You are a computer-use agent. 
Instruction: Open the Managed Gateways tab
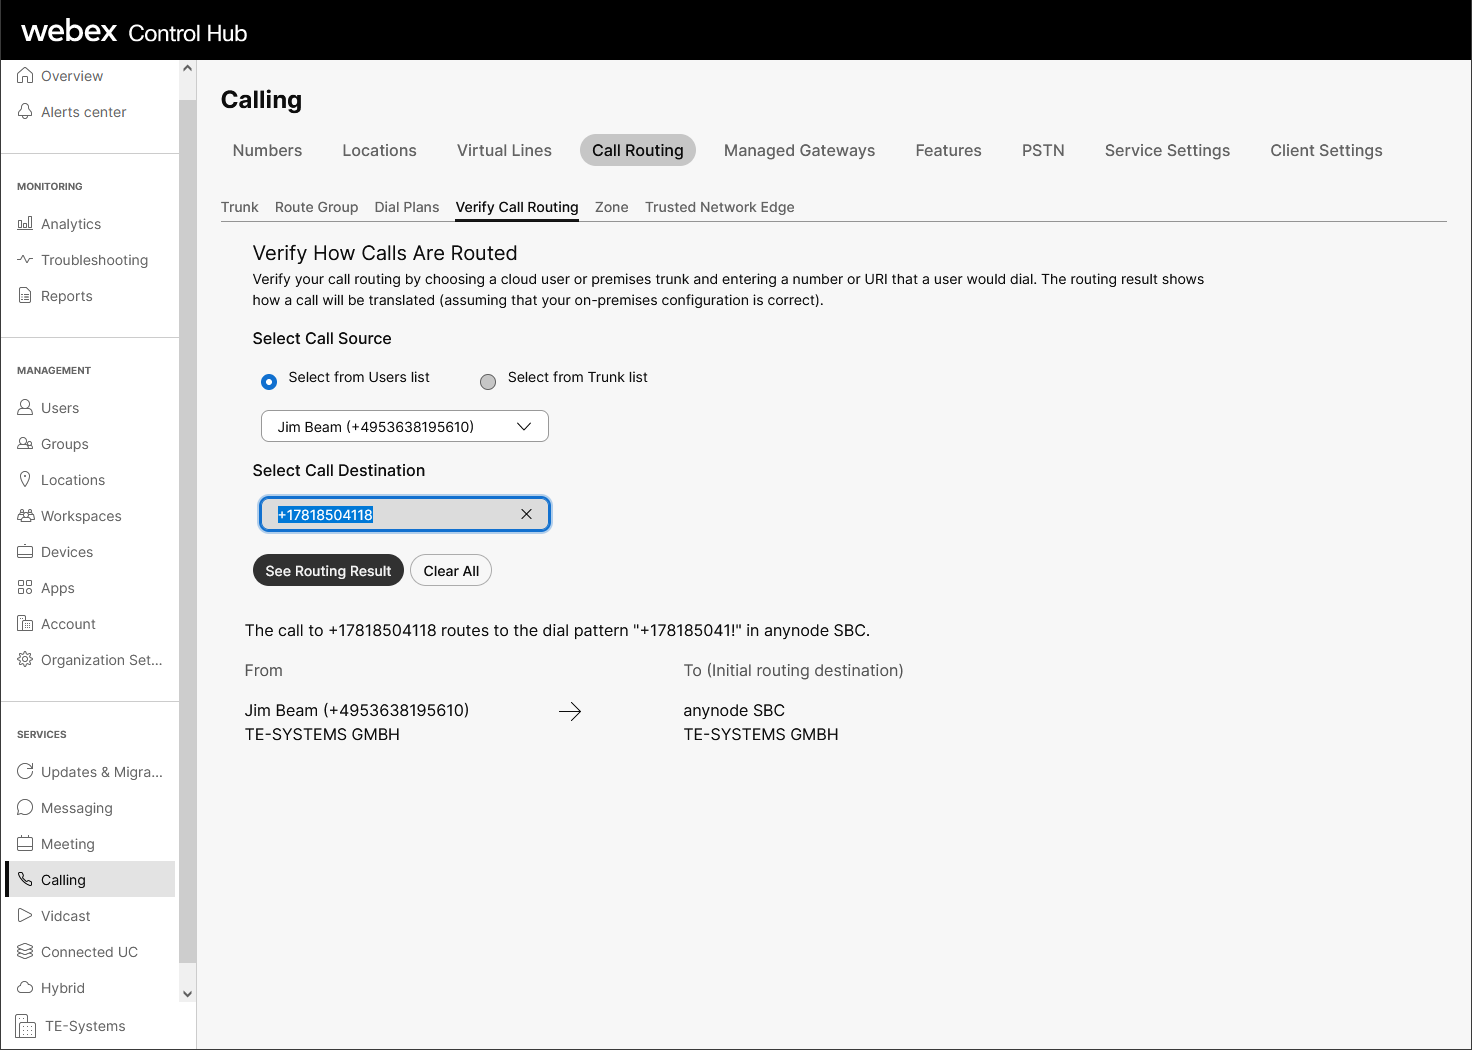(x=799, y=150)
